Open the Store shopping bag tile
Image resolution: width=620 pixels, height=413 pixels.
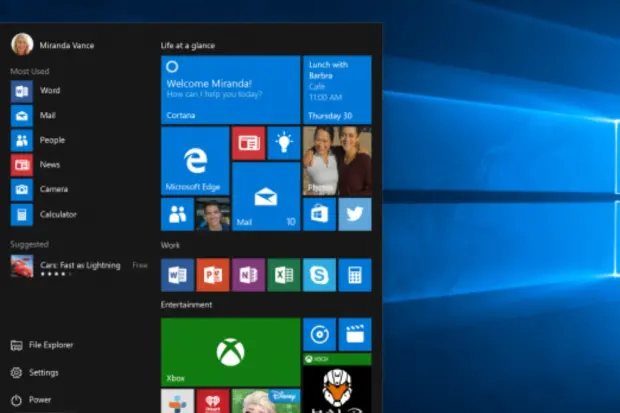click(319, 214)
